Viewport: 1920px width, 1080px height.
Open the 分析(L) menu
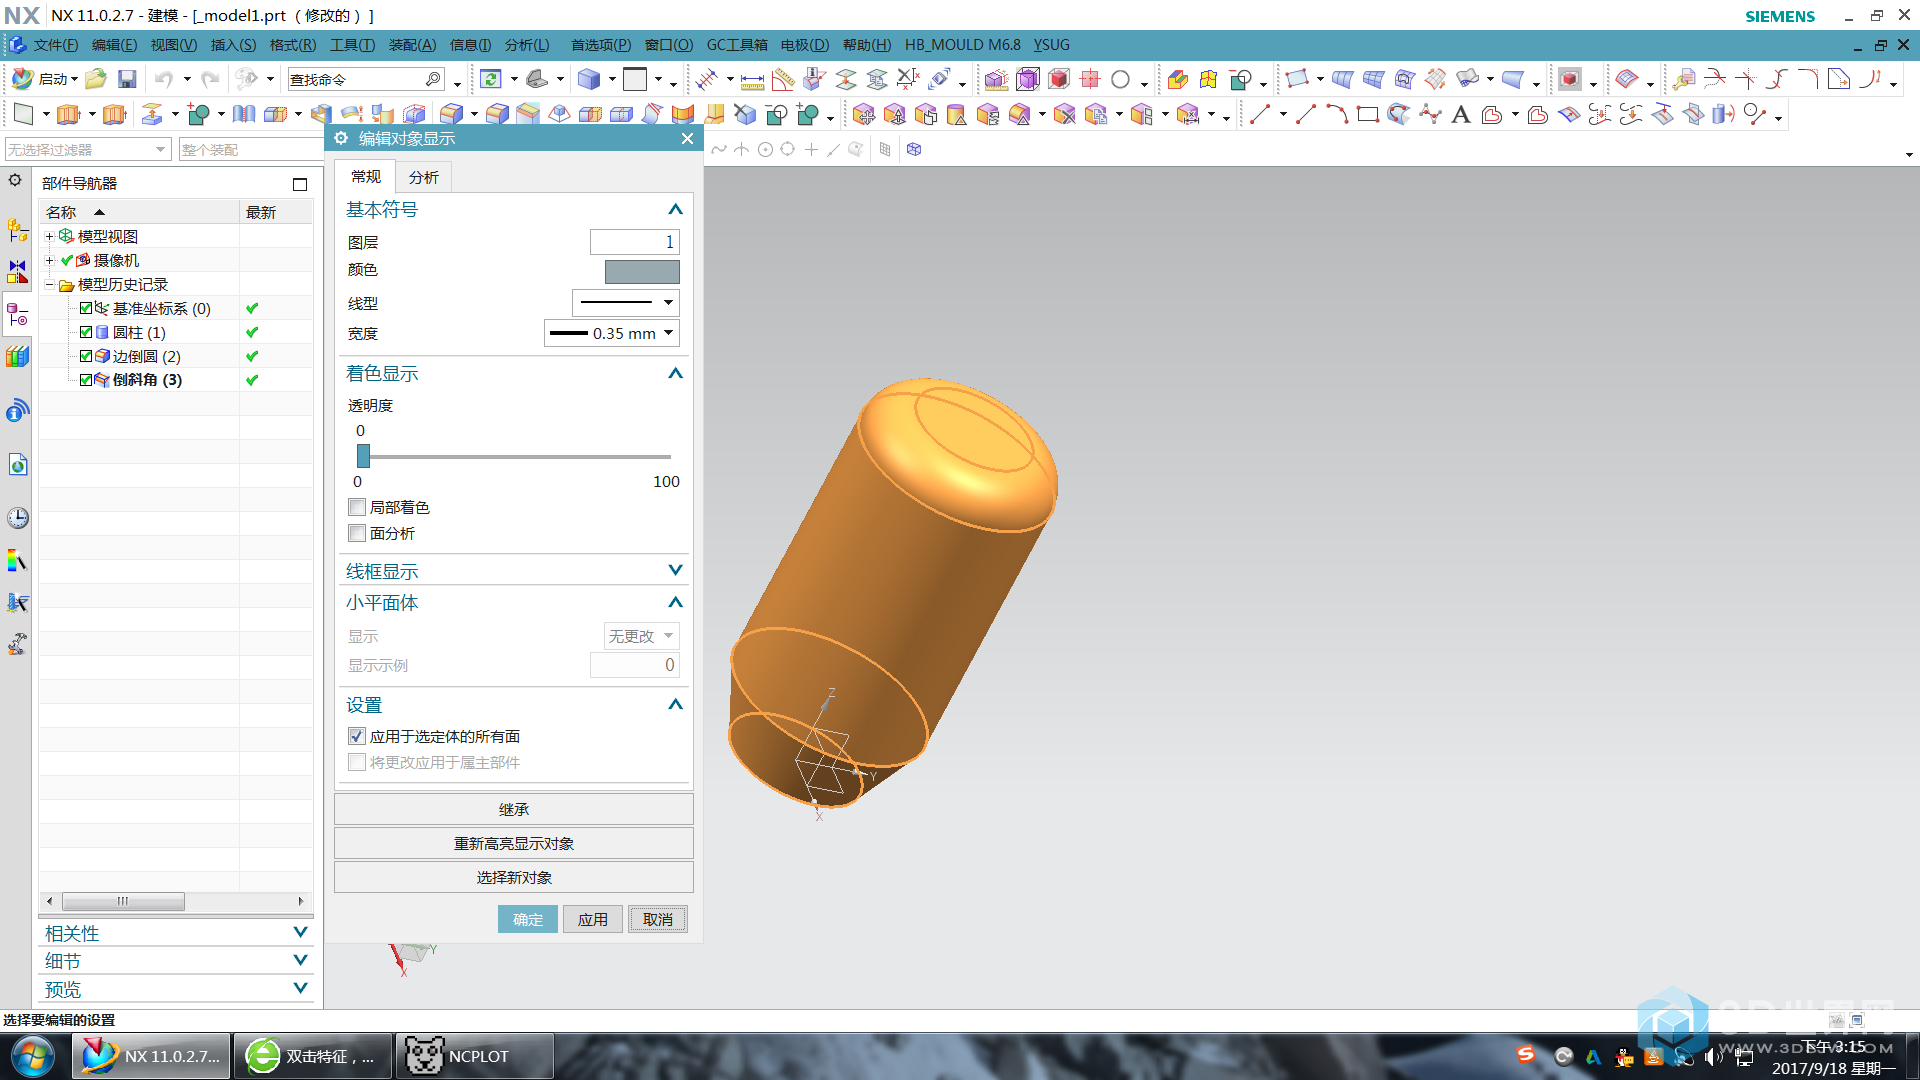(x=527, y=45)
